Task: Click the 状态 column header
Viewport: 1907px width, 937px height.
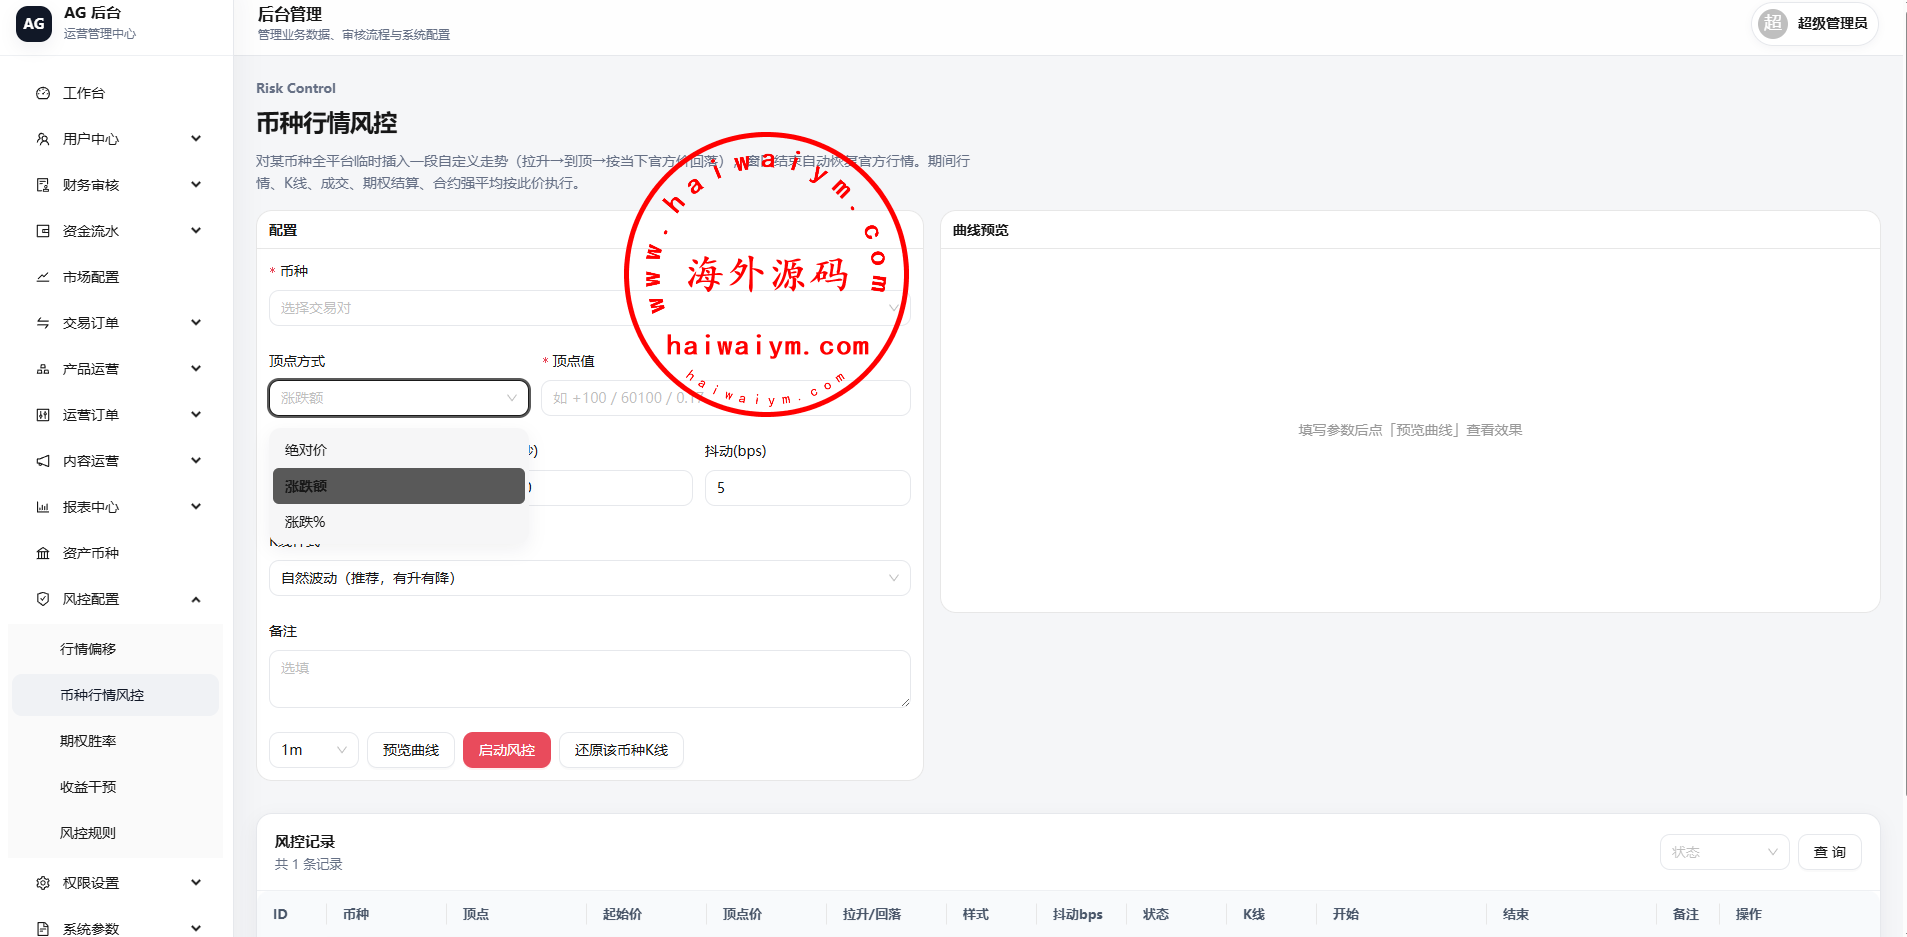Action: (1156, 914)
